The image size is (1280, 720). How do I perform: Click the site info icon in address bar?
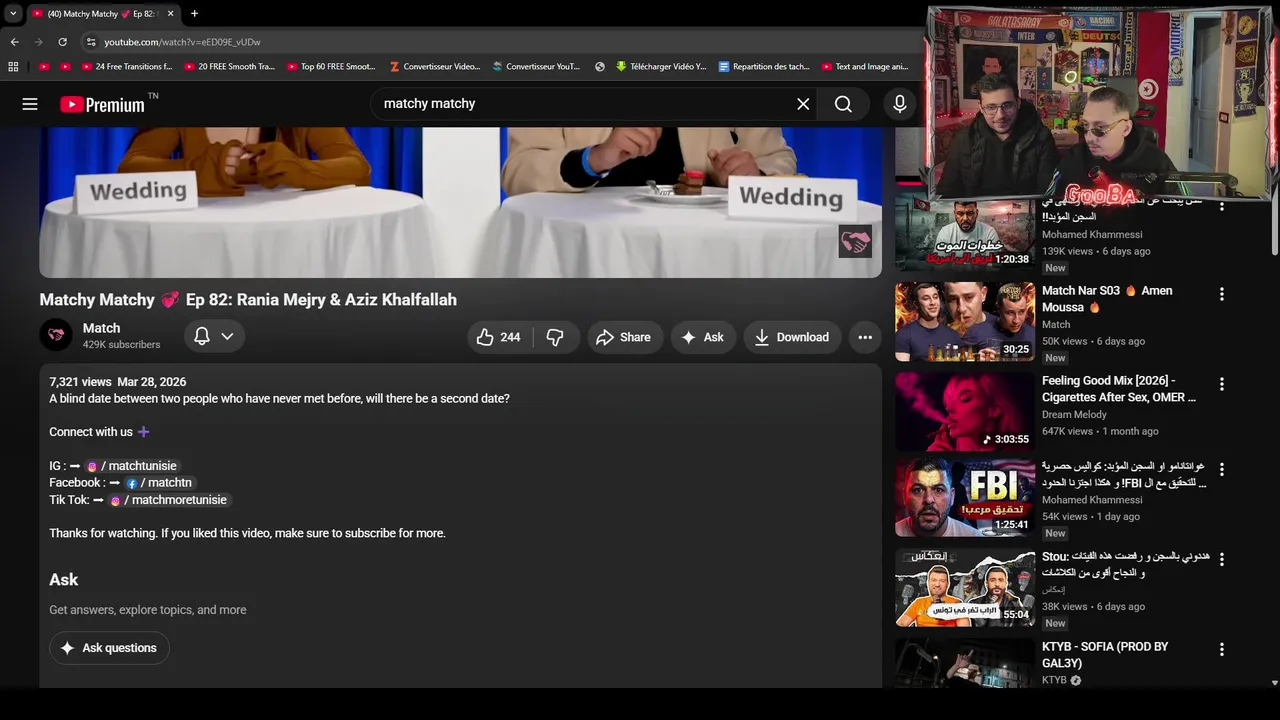tap(91, 42)
